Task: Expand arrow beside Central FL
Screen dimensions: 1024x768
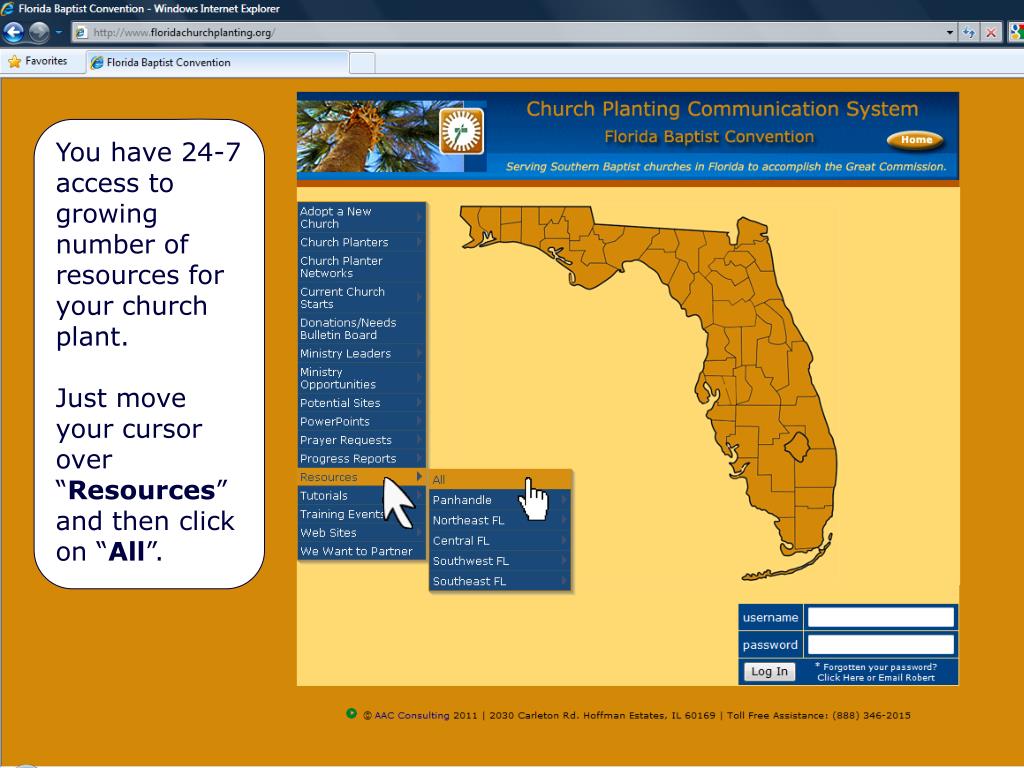Action: click(x=564, y=540)
